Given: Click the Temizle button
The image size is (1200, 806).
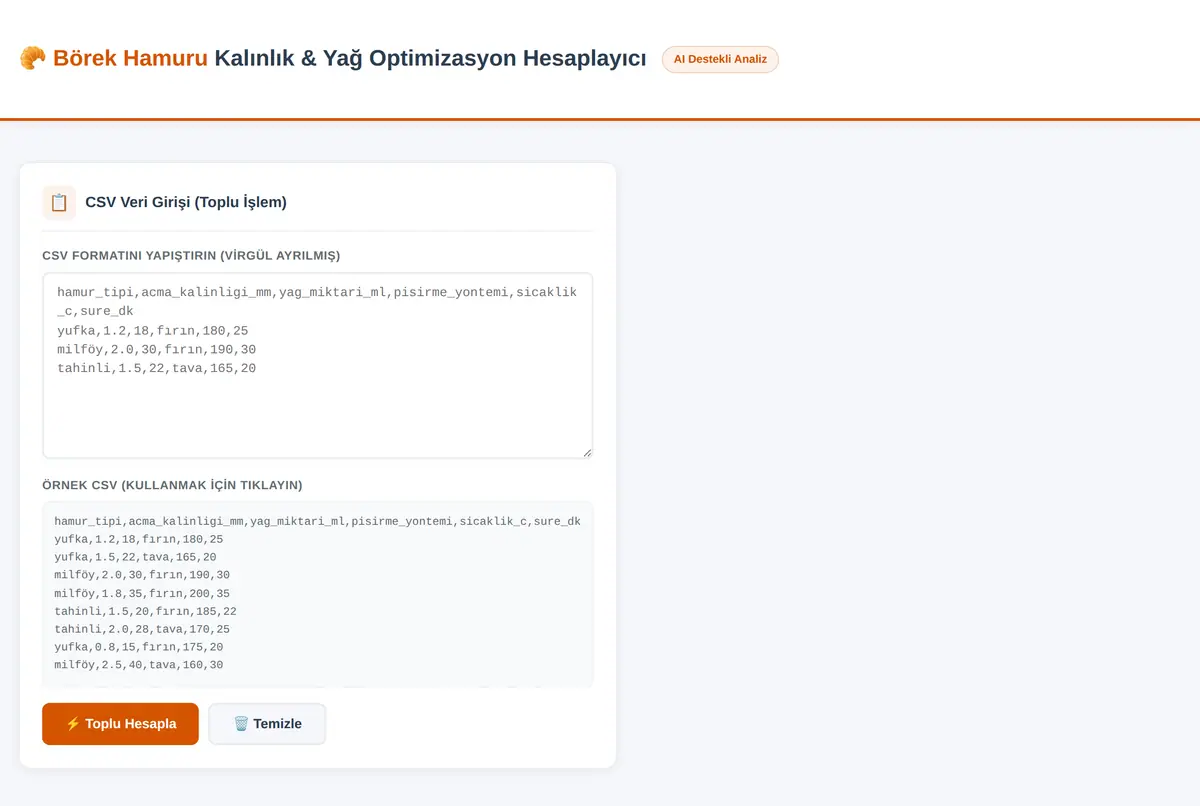Looking at the screenshot, I should [x=267, y=724].
